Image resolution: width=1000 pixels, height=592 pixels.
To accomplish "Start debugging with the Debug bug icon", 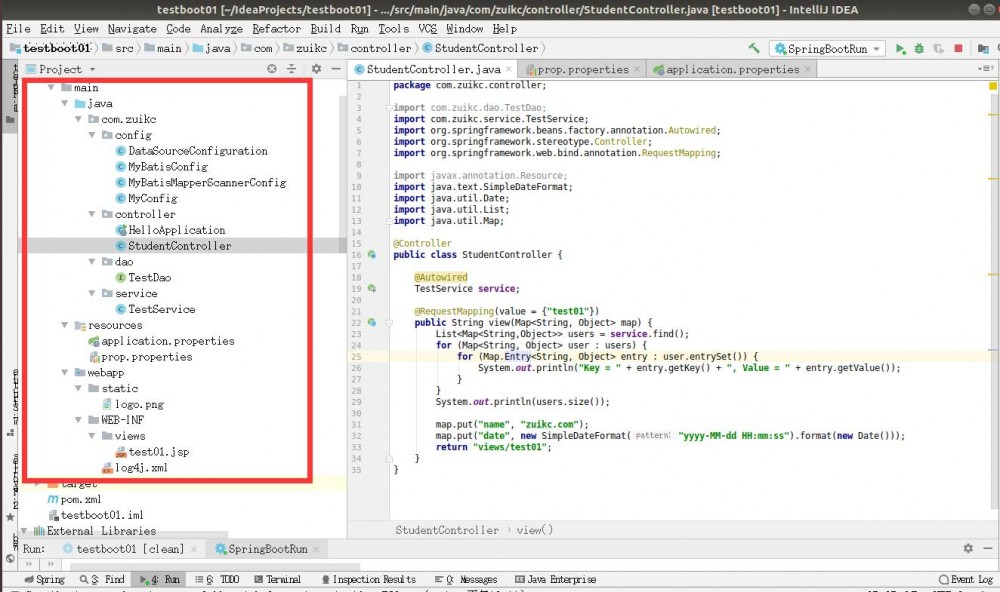I will pyautogui.click(x=919, y=48).
